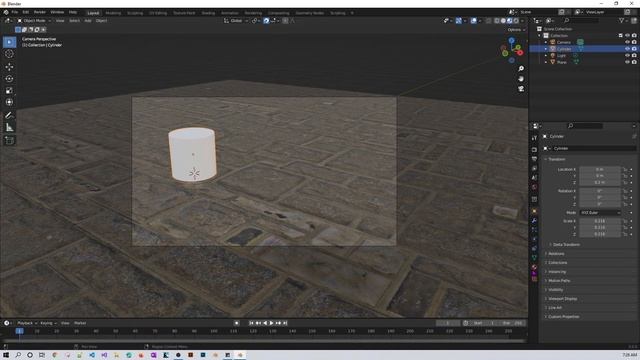Viewport: 640px width, 360px height.
Task: Expand the Collections panel
Action: click(x=558, y=262)
